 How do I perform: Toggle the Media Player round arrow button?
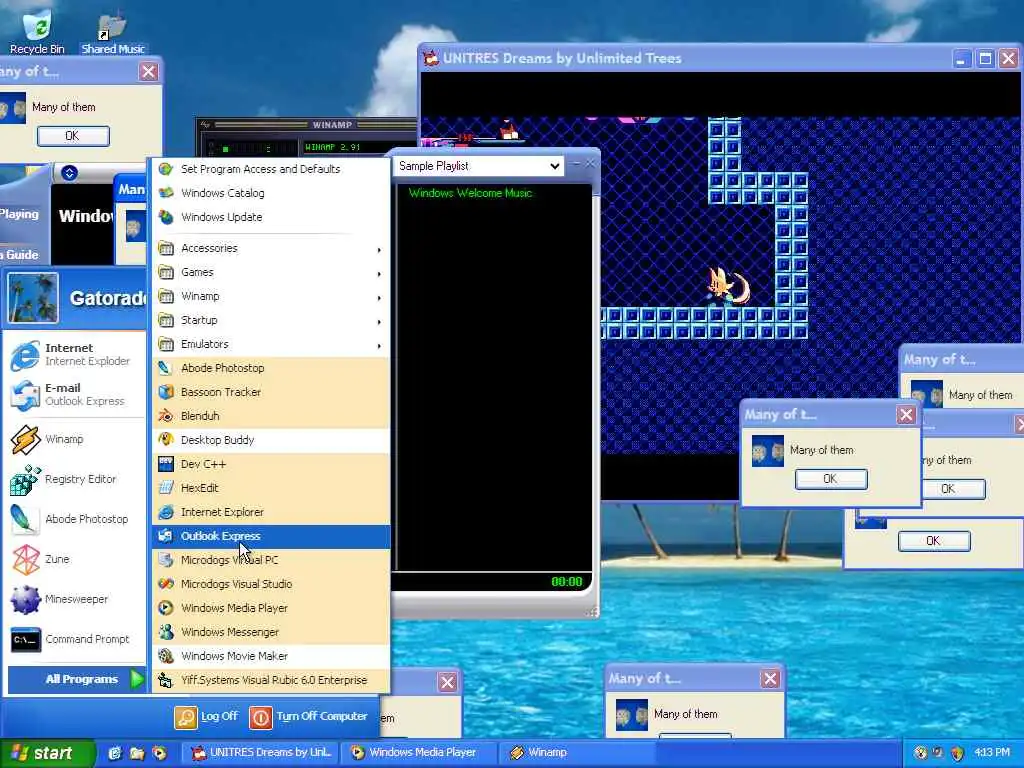(x=69, y=173)
